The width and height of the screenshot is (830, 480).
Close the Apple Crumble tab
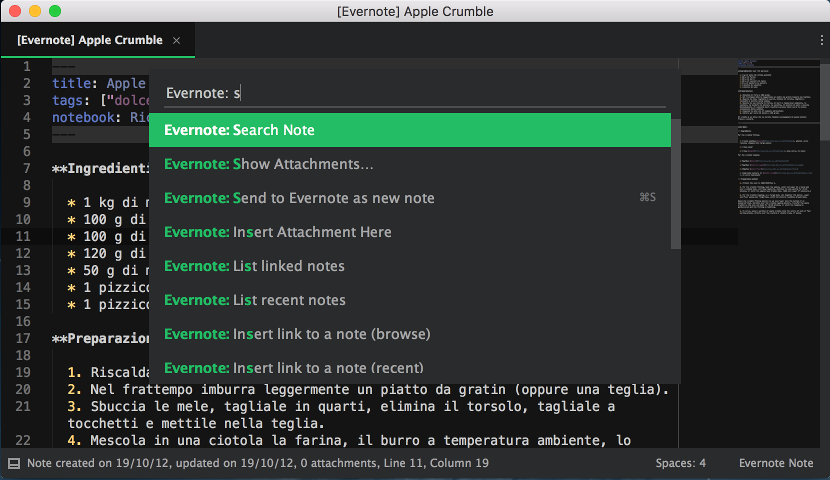[177, 40]
